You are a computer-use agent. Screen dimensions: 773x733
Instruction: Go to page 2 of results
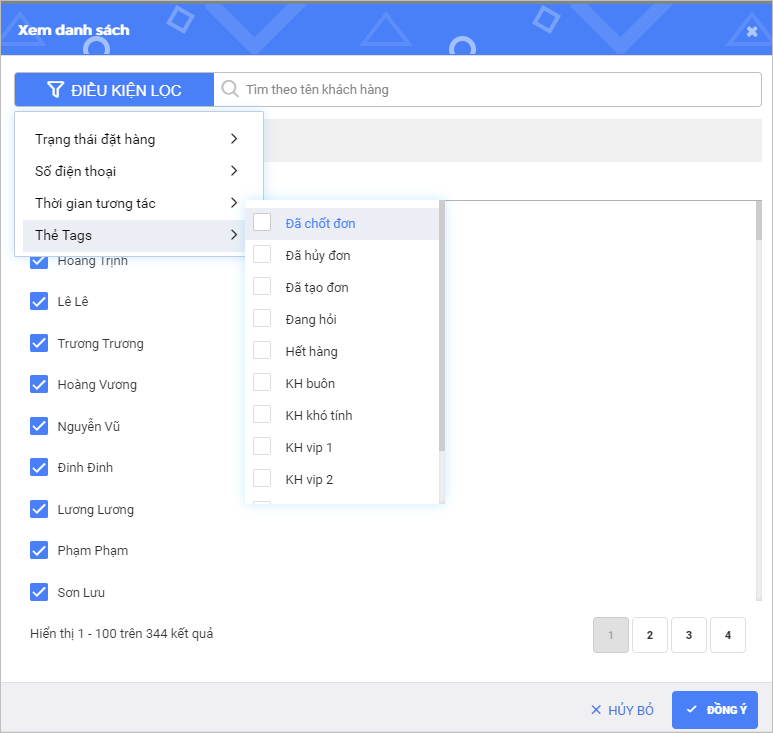pyautogui.click(x=650, y=635)
